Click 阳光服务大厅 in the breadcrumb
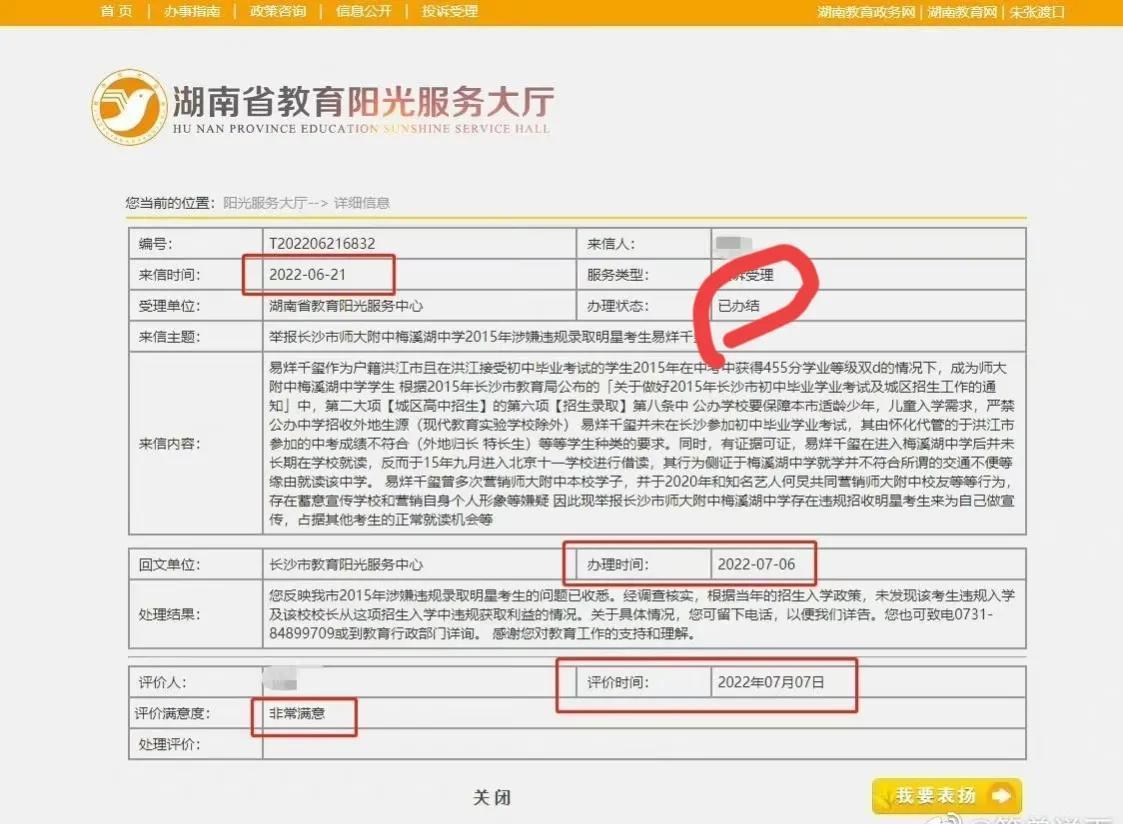 264,202
